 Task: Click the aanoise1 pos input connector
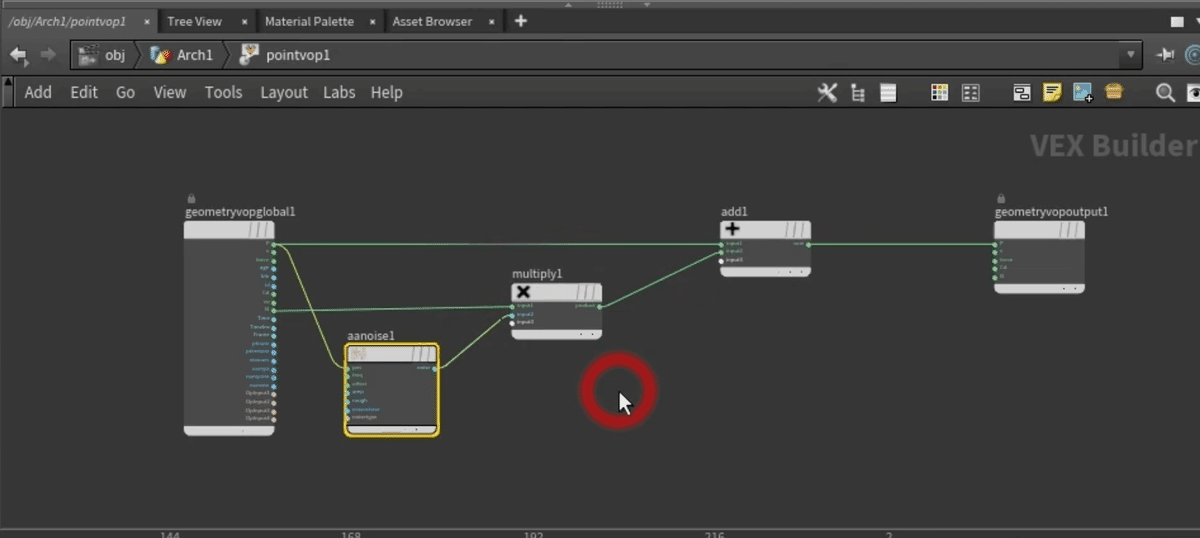pyautogui.click(x=348, y=368)
